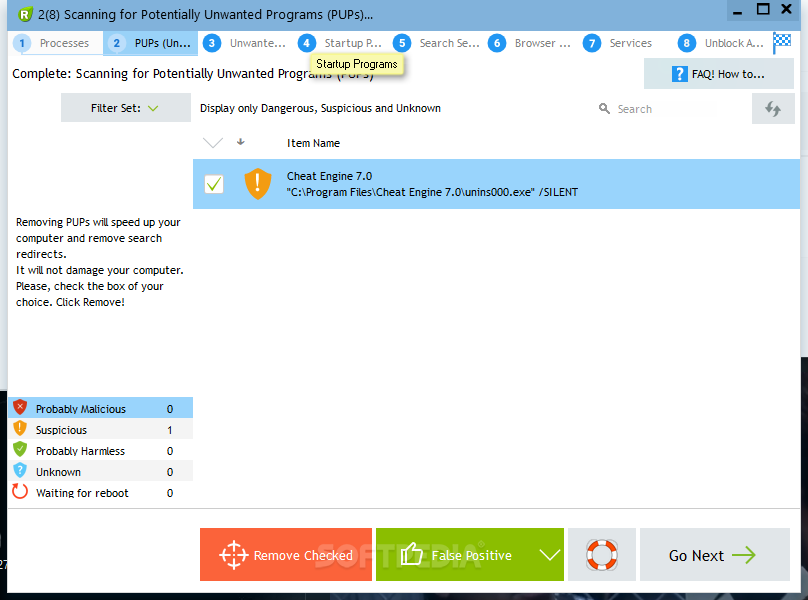This screenshot has width=808, height=600.
Task: Click the RogueKiller app logo in title bar
Action: click(25, 14)
